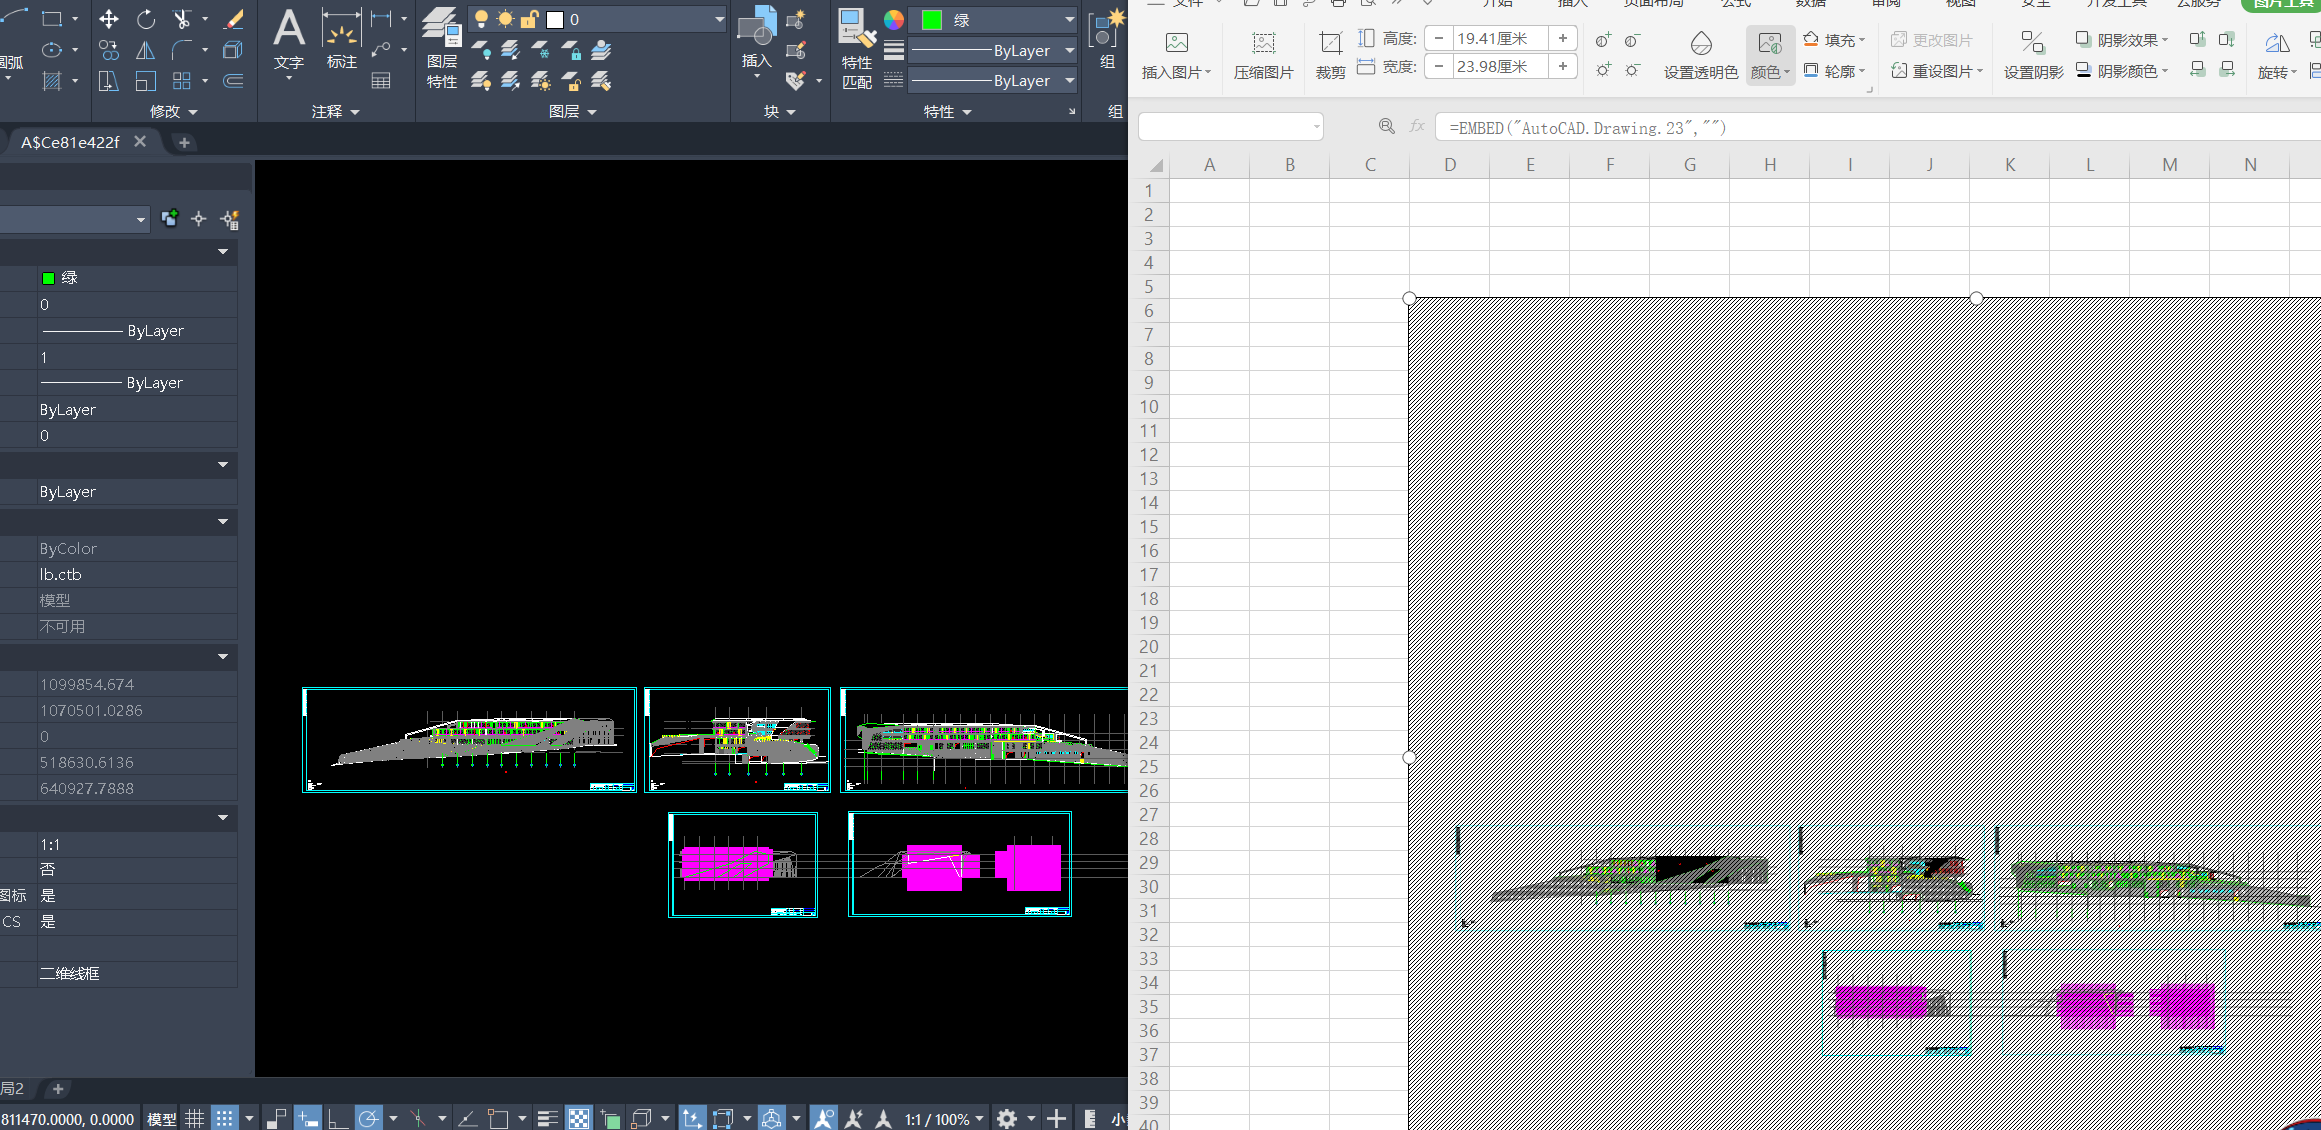Select the Rectangular Array tool
The height and width of the screenshot is (1130, 2321).
(181, 81)
